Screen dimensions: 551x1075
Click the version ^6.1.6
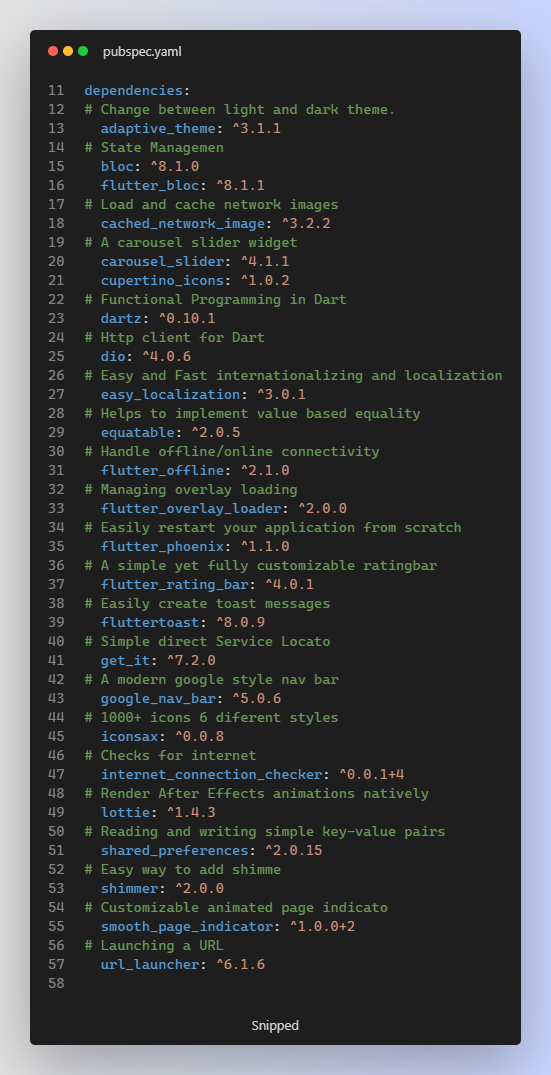pos(240,965)
